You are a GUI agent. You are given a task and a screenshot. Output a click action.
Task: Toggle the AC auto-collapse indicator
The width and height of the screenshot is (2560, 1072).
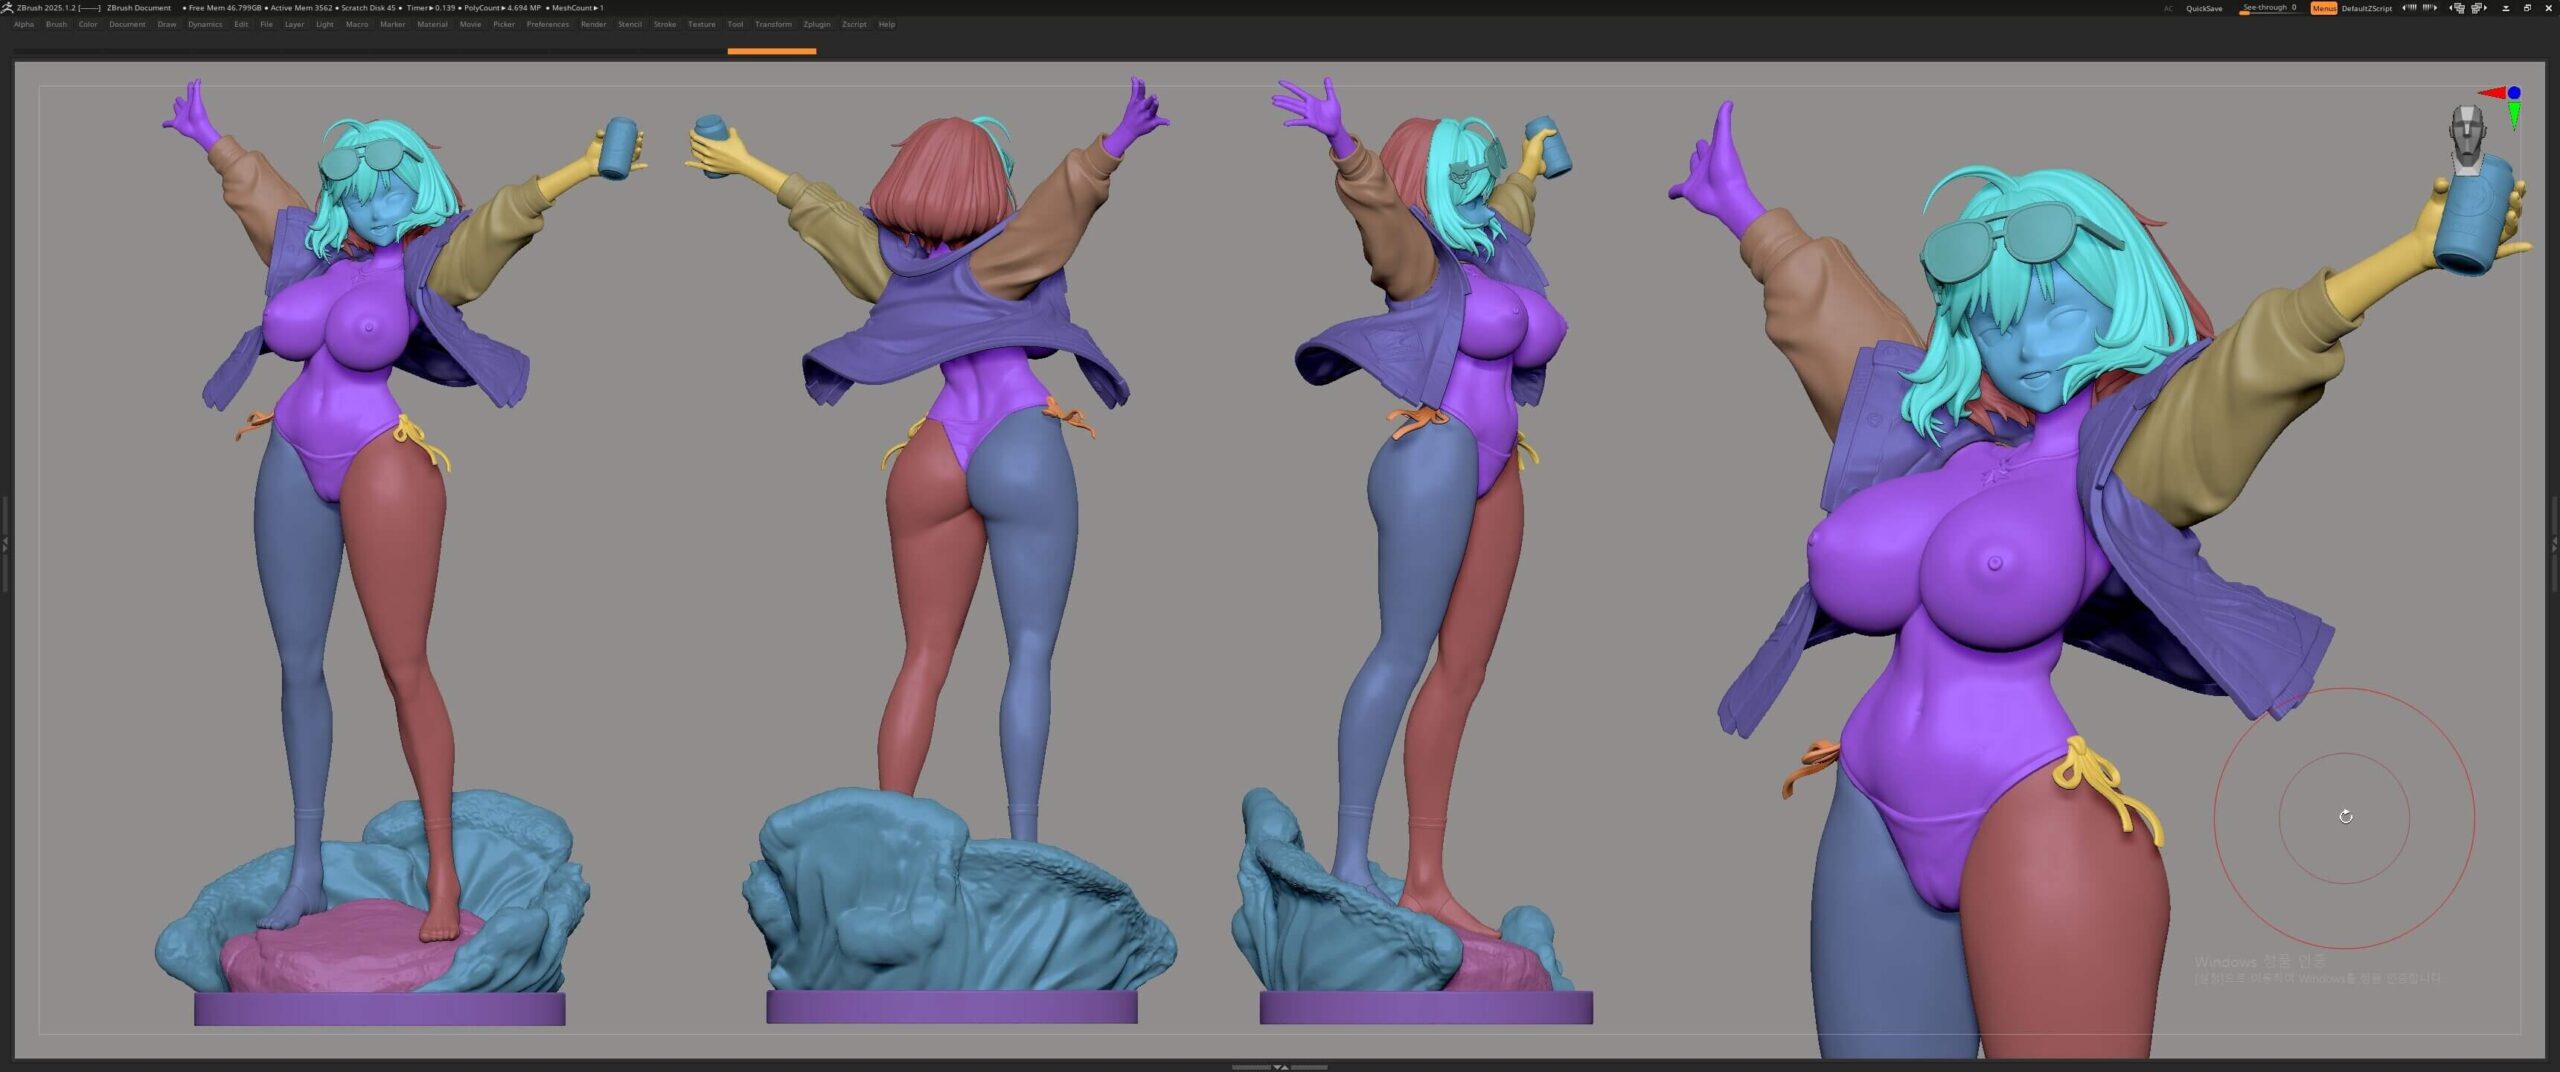(x=2168, y=8)
